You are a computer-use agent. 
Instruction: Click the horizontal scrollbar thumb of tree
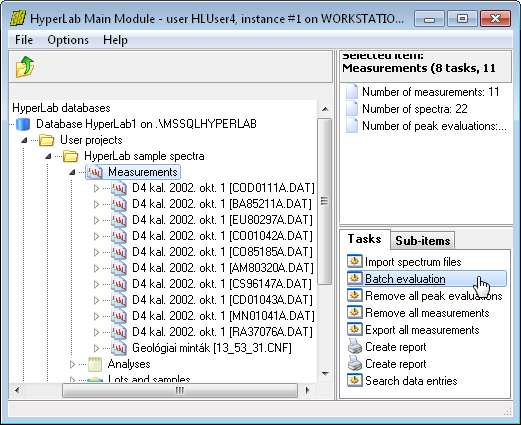coord(180,390)
